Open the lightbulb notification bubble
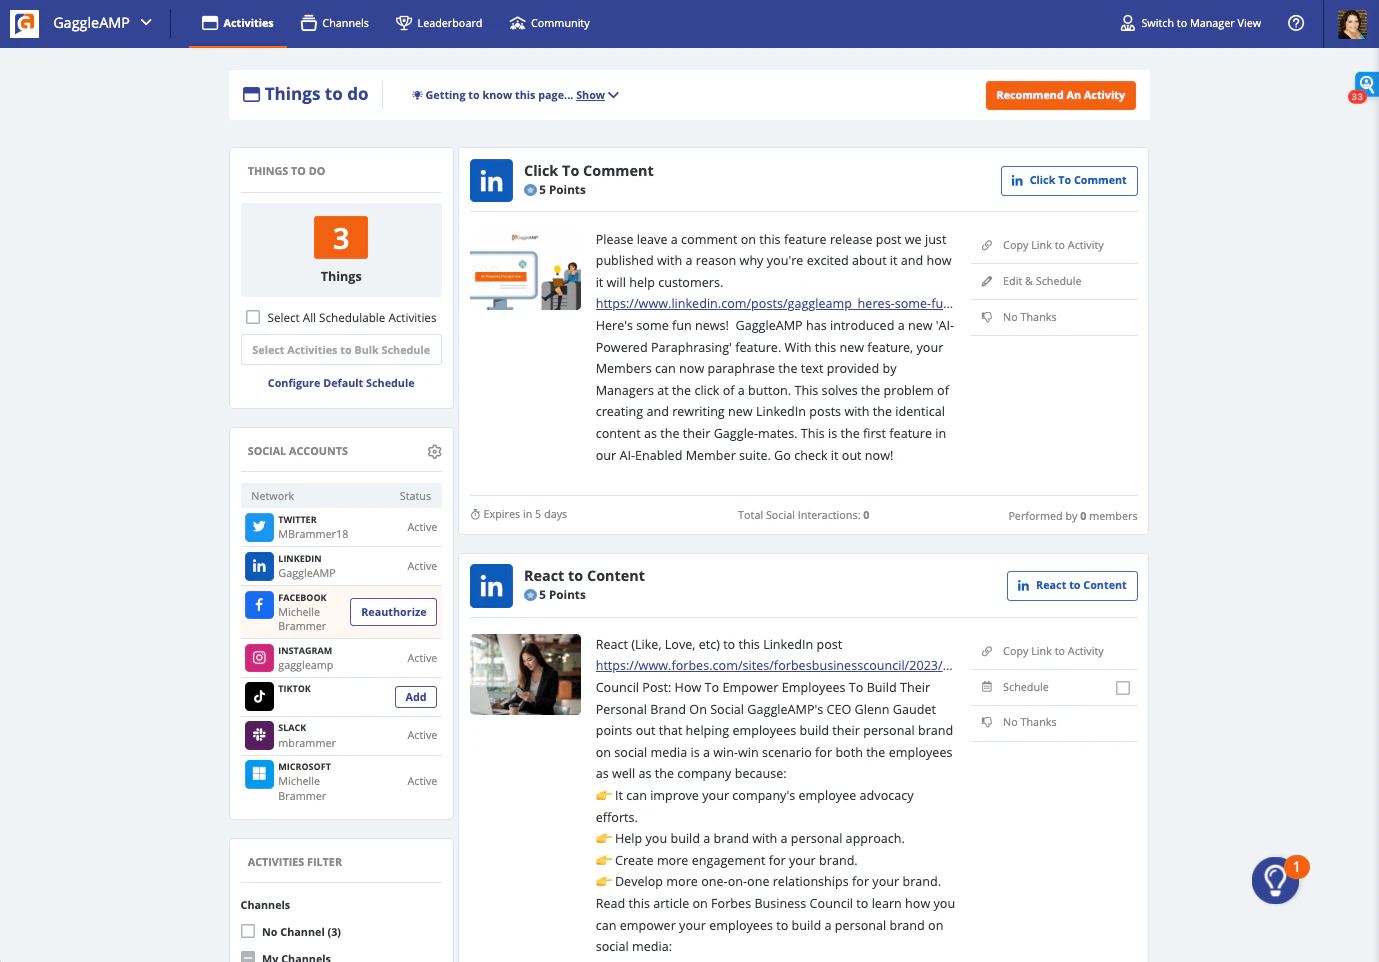 [x=1275, y=880]
